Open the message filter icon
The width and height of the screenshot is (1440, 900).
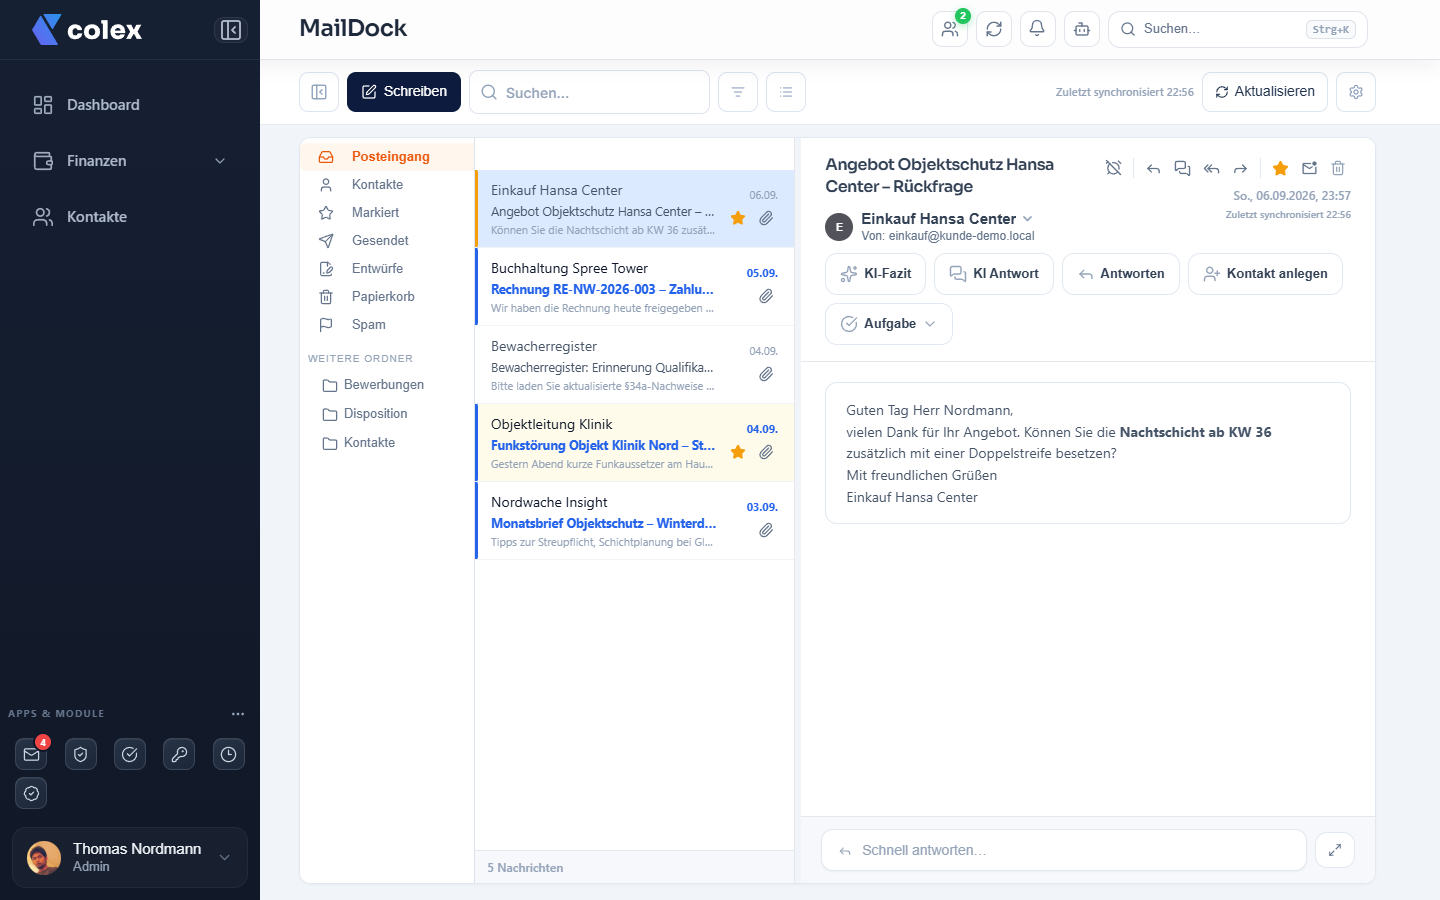[738, 92]
